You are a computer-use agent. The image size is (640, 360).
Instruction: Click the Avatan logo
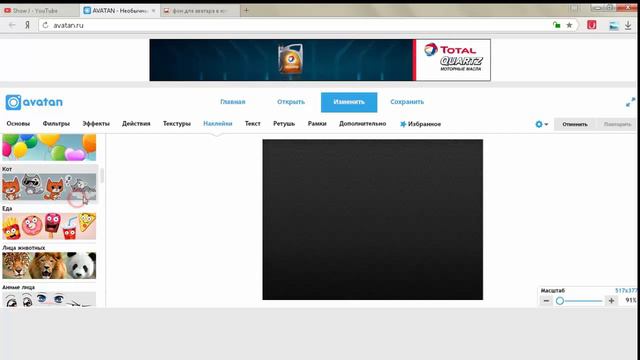click(x=34, y=102)
